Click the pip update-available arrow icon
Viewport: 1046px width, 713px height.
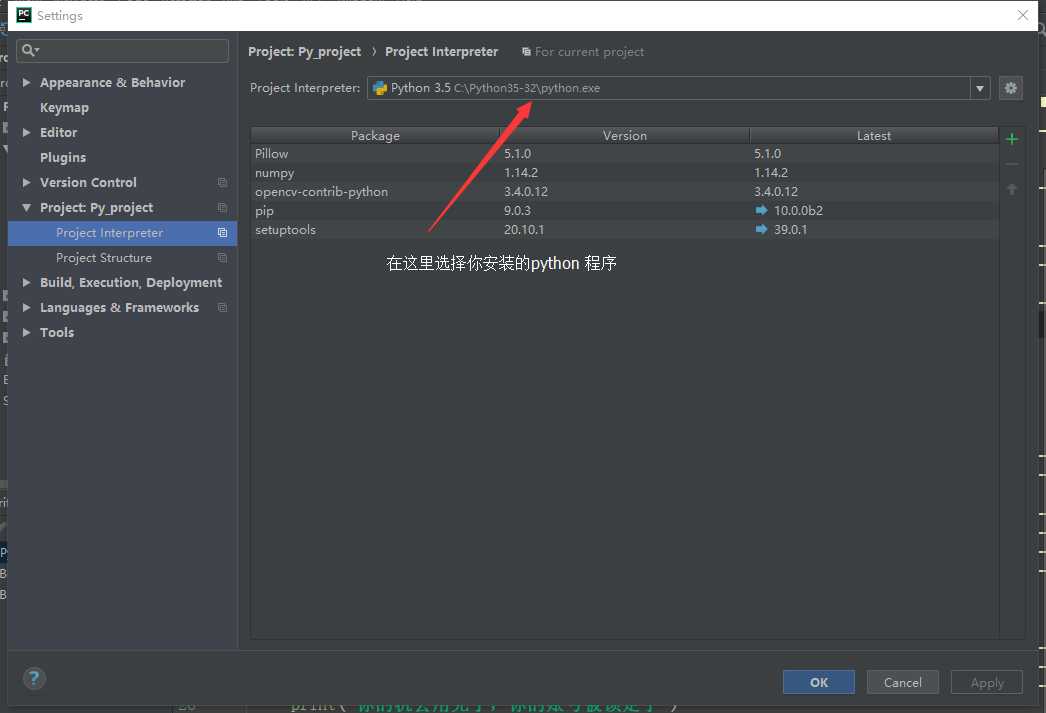tap(761, 211)
